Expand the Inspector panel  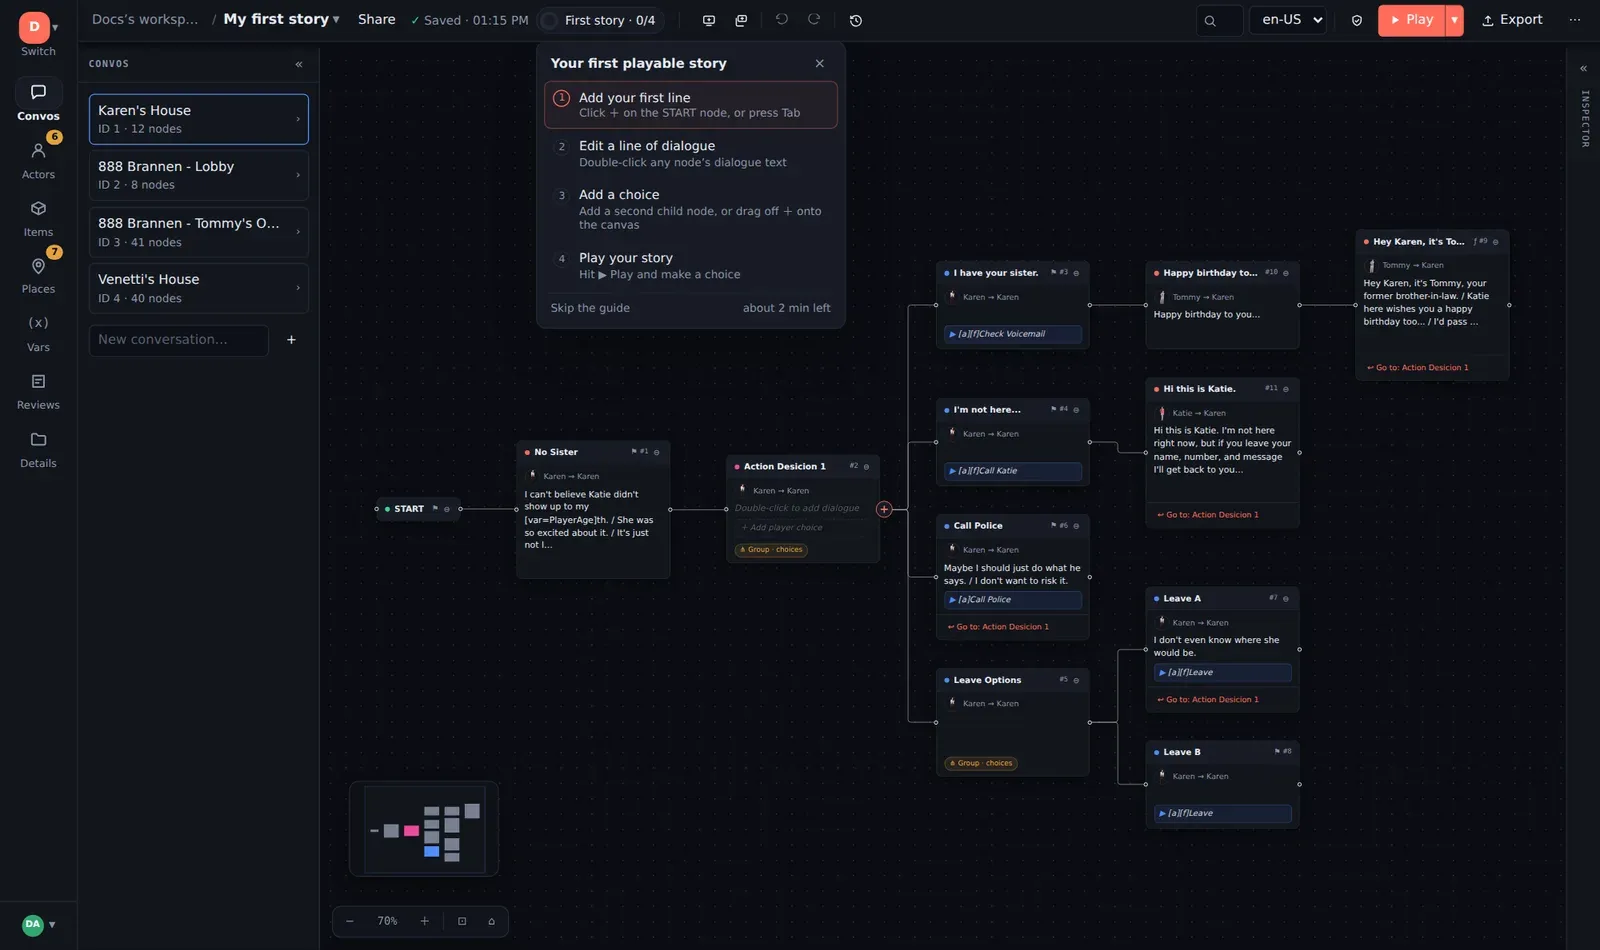1583,69
